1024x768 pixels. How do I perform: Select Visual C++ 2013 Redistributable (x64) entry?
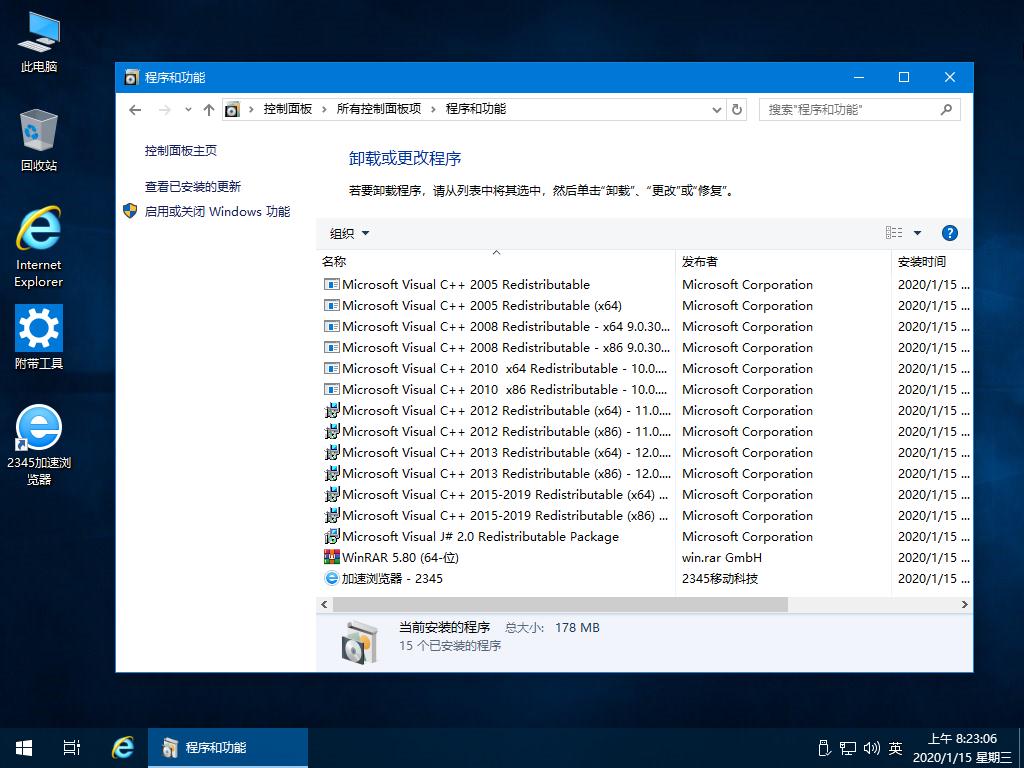(x=496, y=452)
